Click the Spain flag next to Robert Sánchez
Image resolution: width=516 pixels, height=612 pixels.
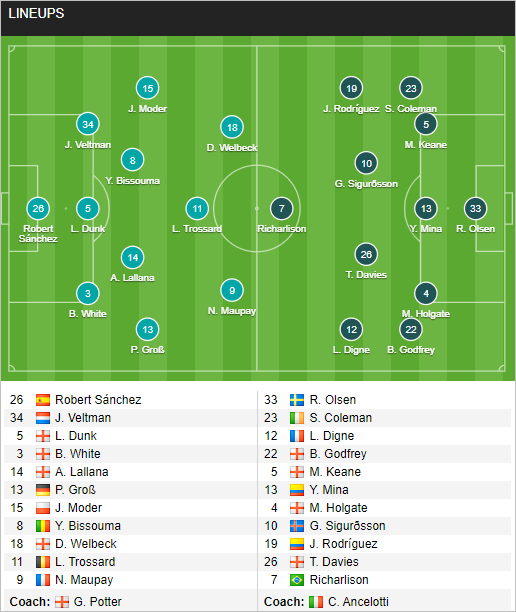pyautogui.click(x=43, y=400)
